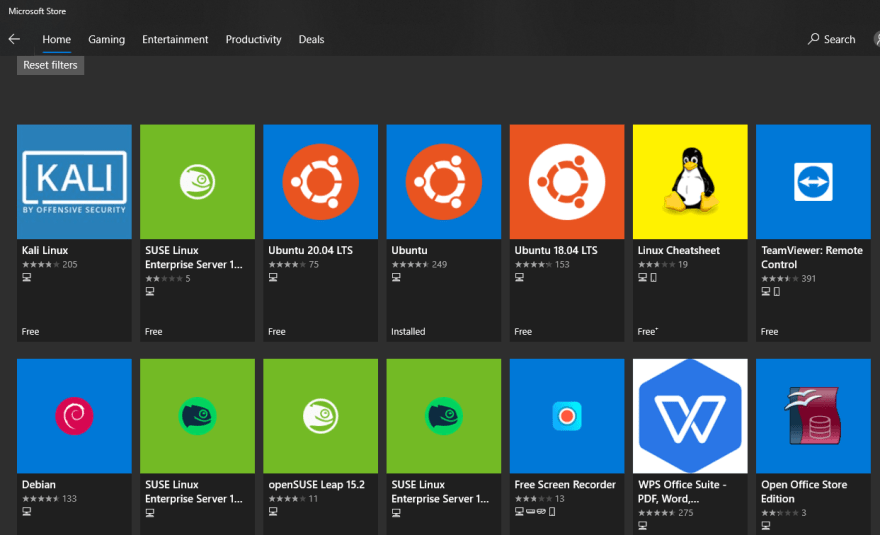
Task: Open the Entertainment tab
Action: pyautogui.click(x=175, y=39)
